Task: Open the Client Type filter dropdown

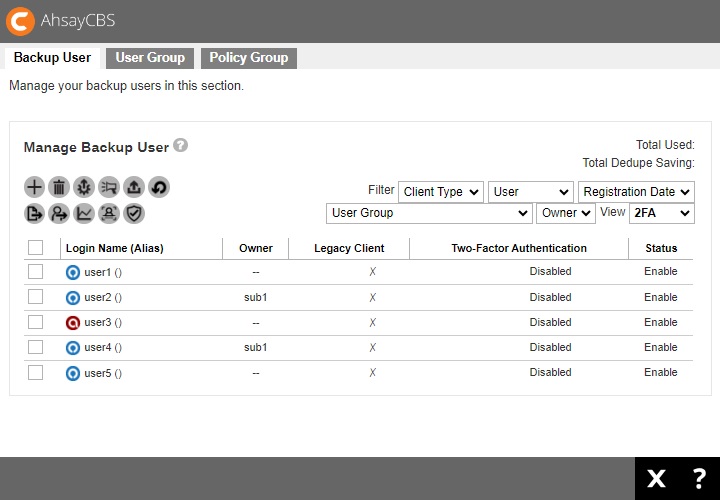Action: click(x=440, y=191)
